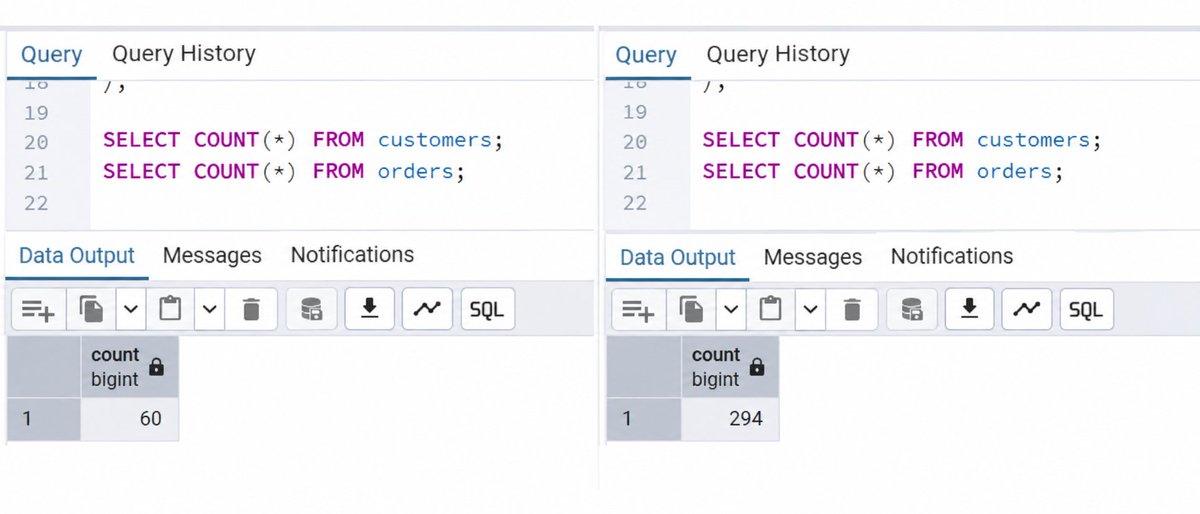Screen dimensions: 1200x514
Task: Click select-all corner cell in right grid
Action: (x=644, y=367)
